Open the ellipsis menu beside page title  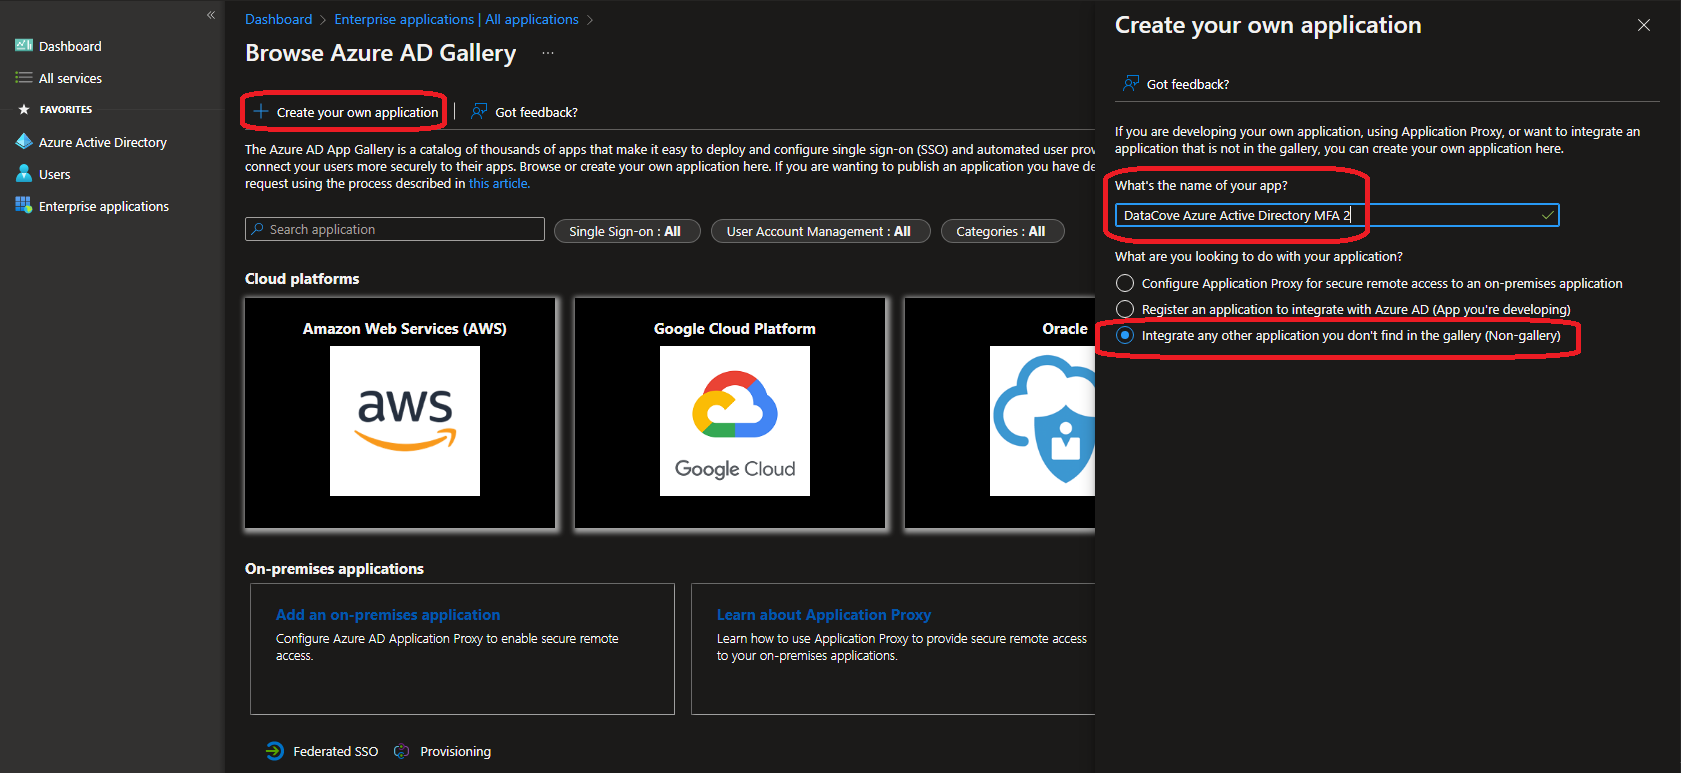click(x=548, y=53)
